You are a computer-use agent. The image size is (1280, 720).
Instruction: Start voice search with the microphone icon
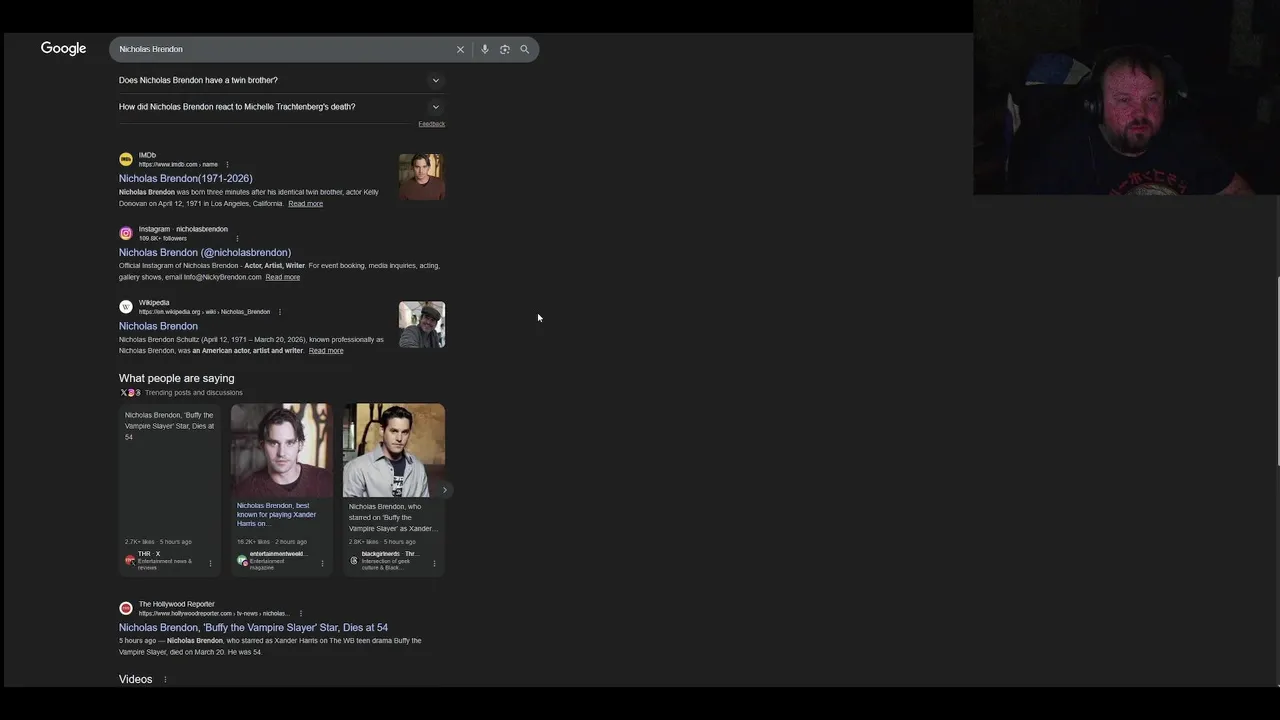[485, 49]
